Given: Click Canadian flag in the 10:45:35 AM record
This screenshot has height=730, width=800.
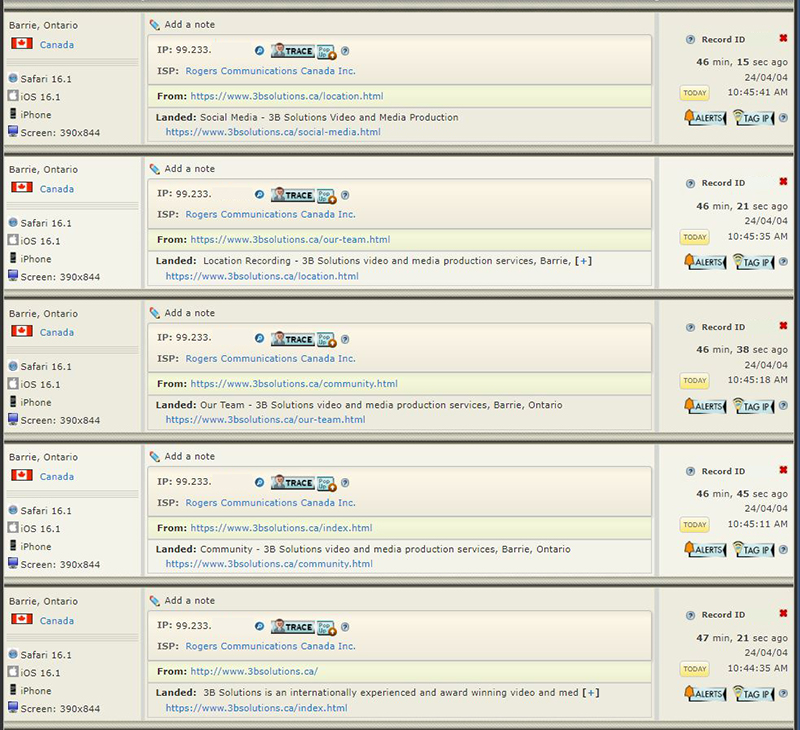Looking at the screenshot, I should click(22, 187).
